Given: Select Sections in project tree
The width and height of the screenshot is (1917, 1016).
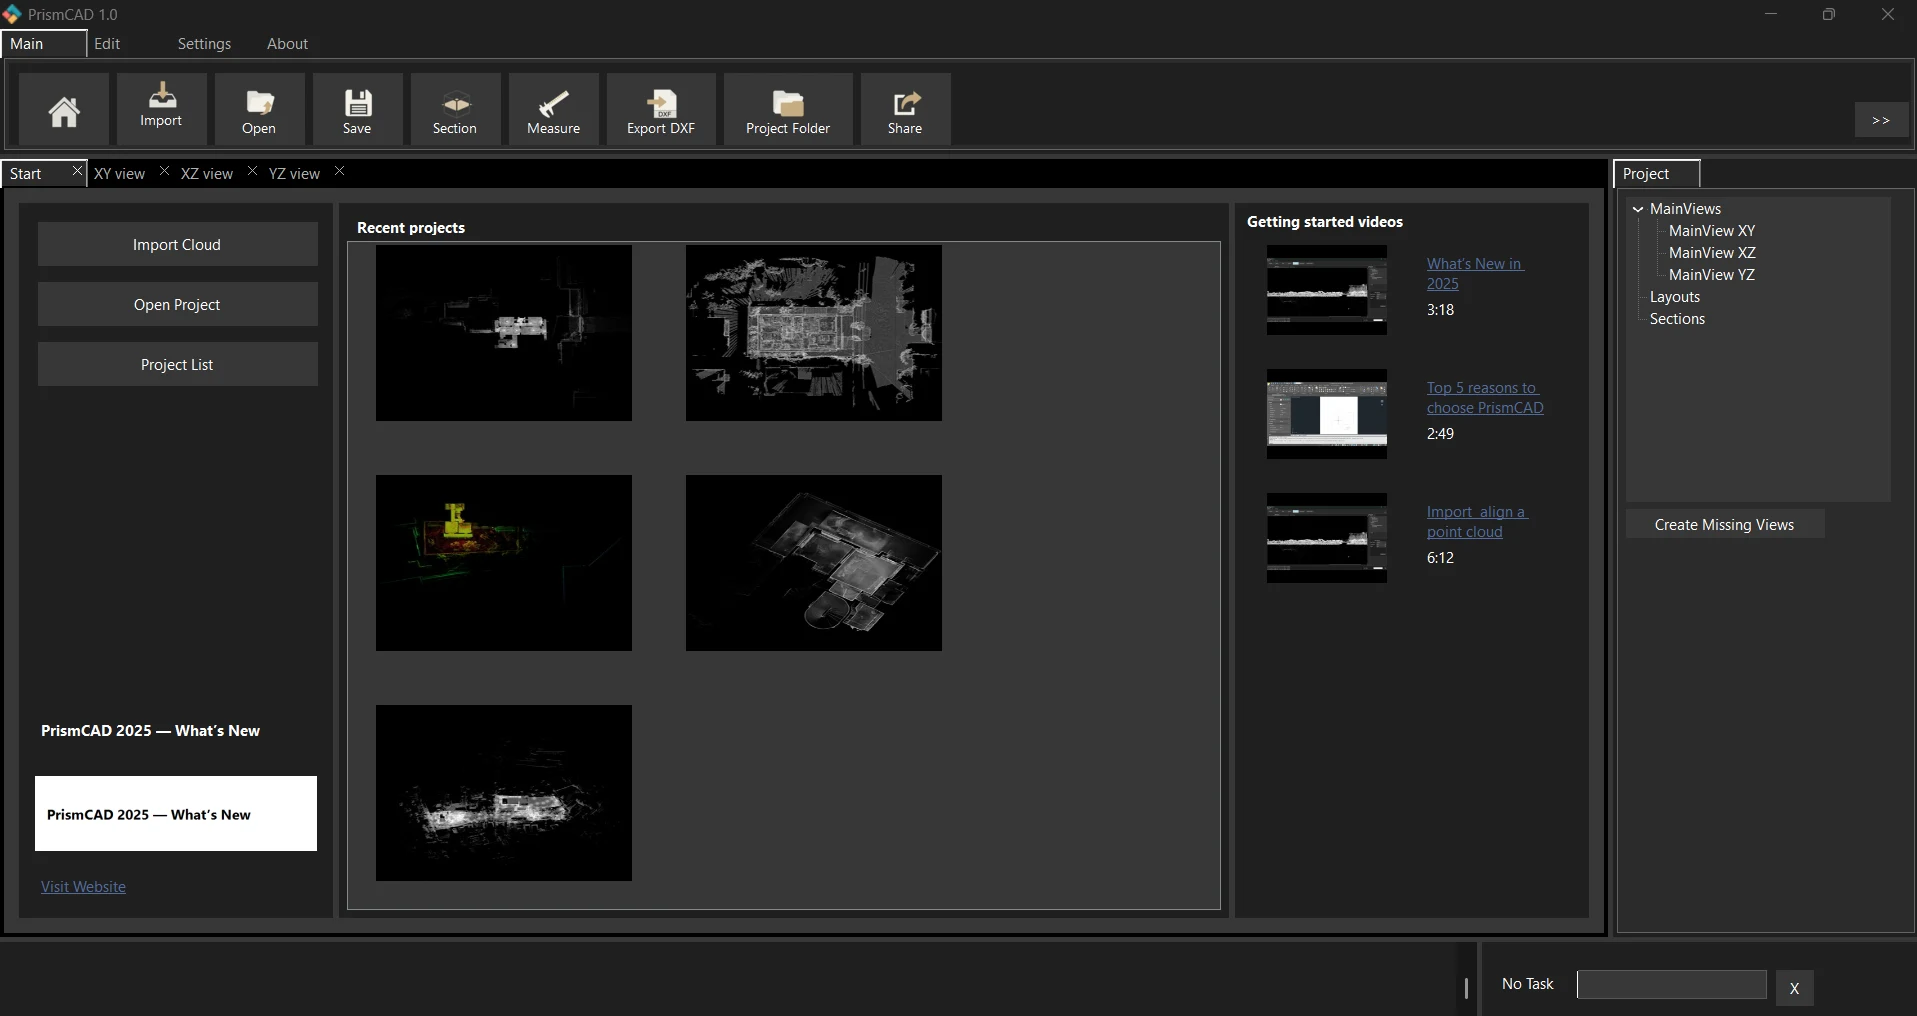Looking at the screenshot, I should click(x=1677, y=319).
